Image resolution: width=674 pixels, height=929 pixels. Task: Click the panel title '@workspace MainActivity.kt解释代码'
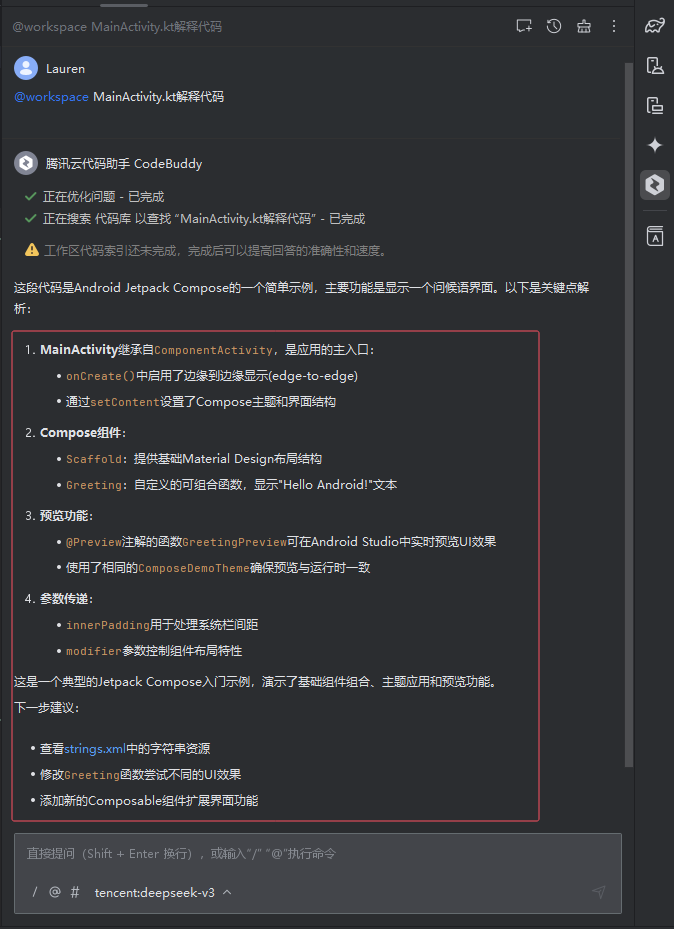[117, 26]
